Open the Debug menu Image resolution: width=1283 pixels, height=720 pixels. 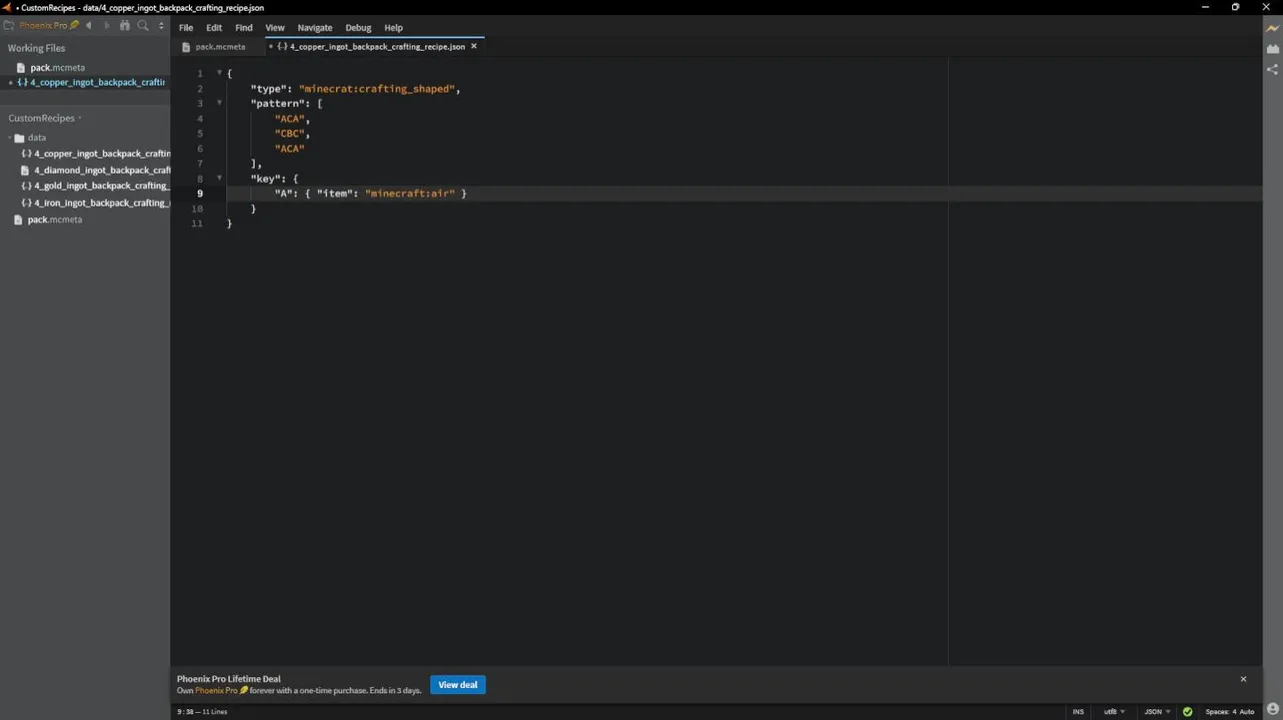point(358,28)
